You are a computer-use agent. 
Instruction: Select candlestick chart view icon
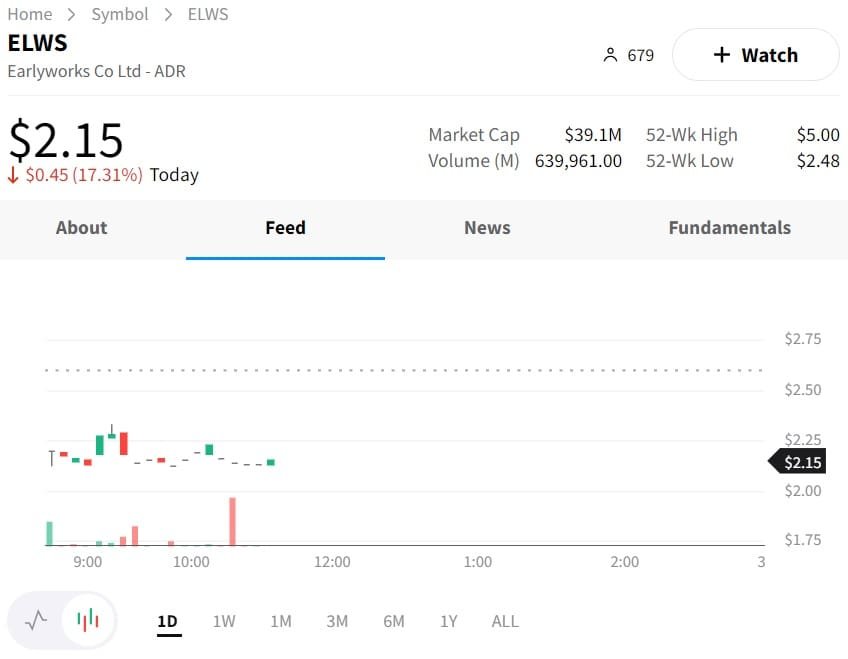pos(89,621)
